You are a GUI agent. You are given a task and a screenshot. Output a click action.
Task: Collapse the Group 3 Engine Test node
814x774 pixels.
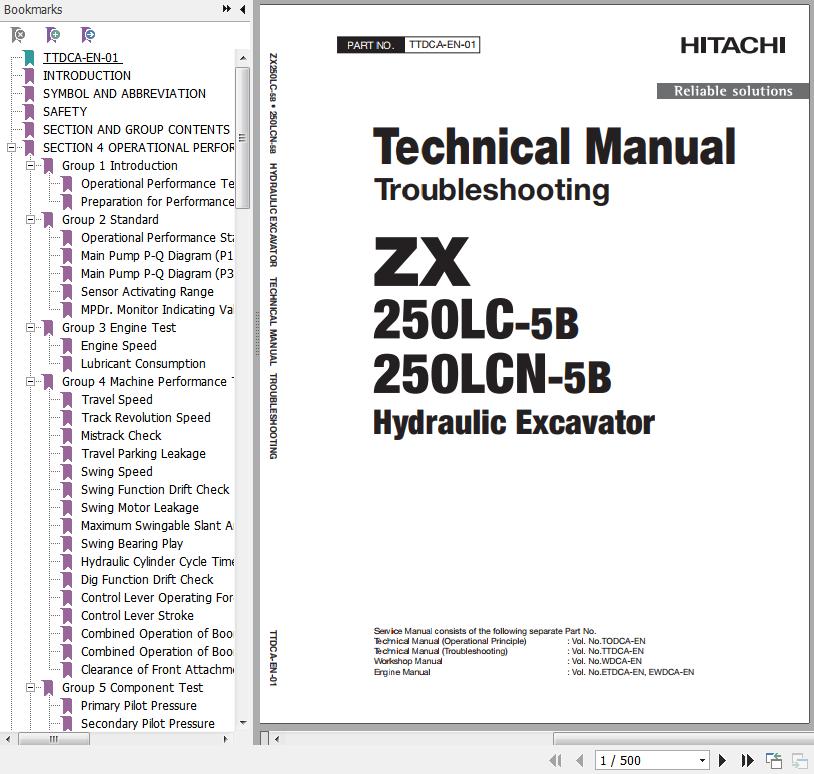coord(31,328)
